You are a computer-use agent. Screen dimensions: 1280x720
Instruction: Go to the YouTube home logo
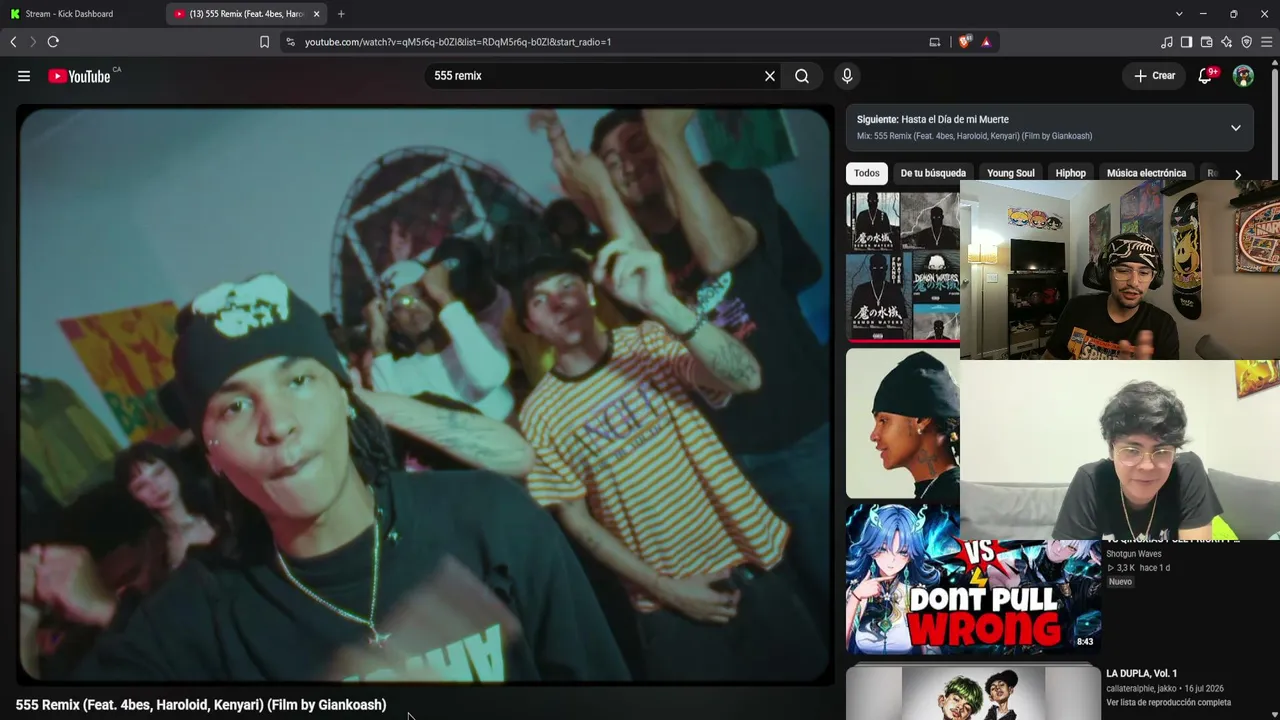79,76
